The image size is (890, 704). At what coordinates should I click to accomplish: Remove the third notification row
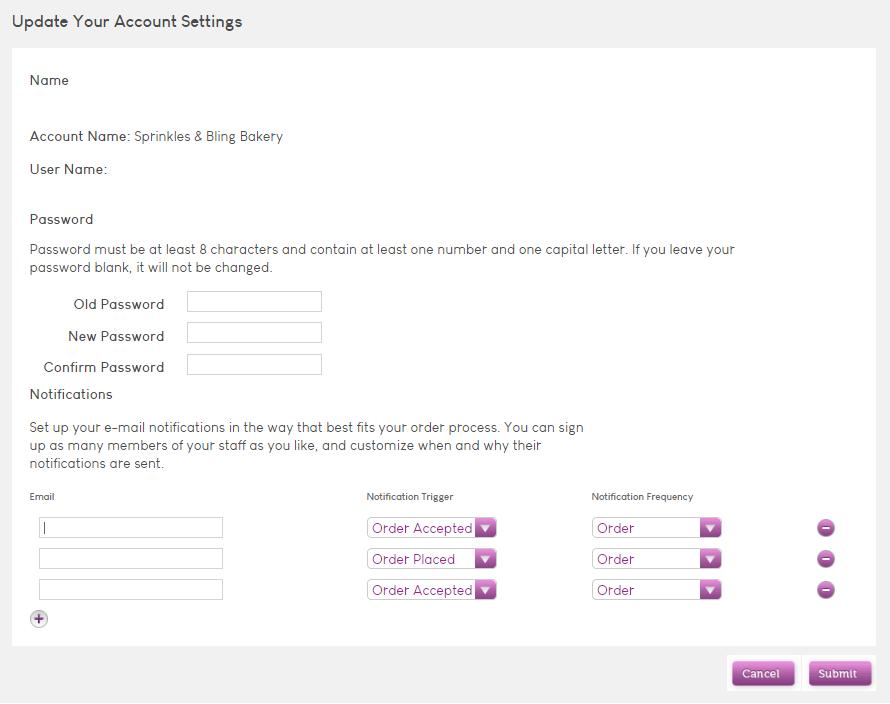826,590
